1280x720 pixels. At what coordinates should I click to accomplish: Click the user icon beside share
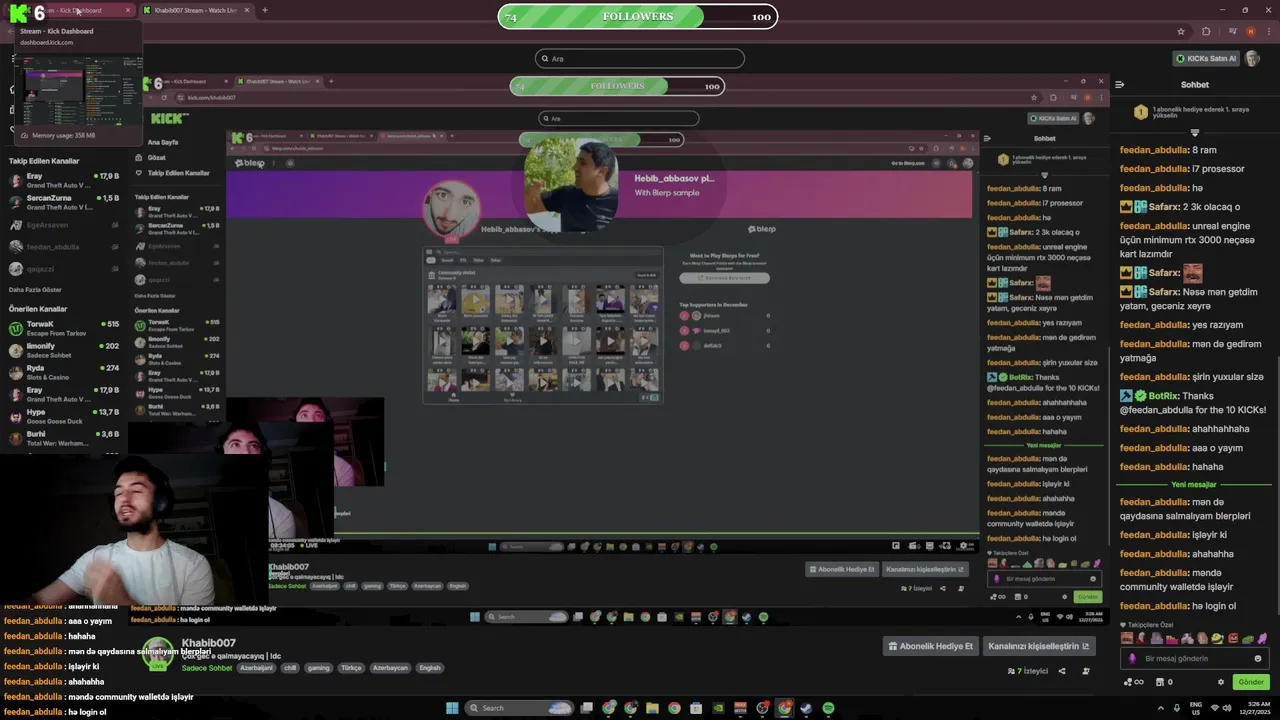pyautogui.click(x=1086, y=671)
